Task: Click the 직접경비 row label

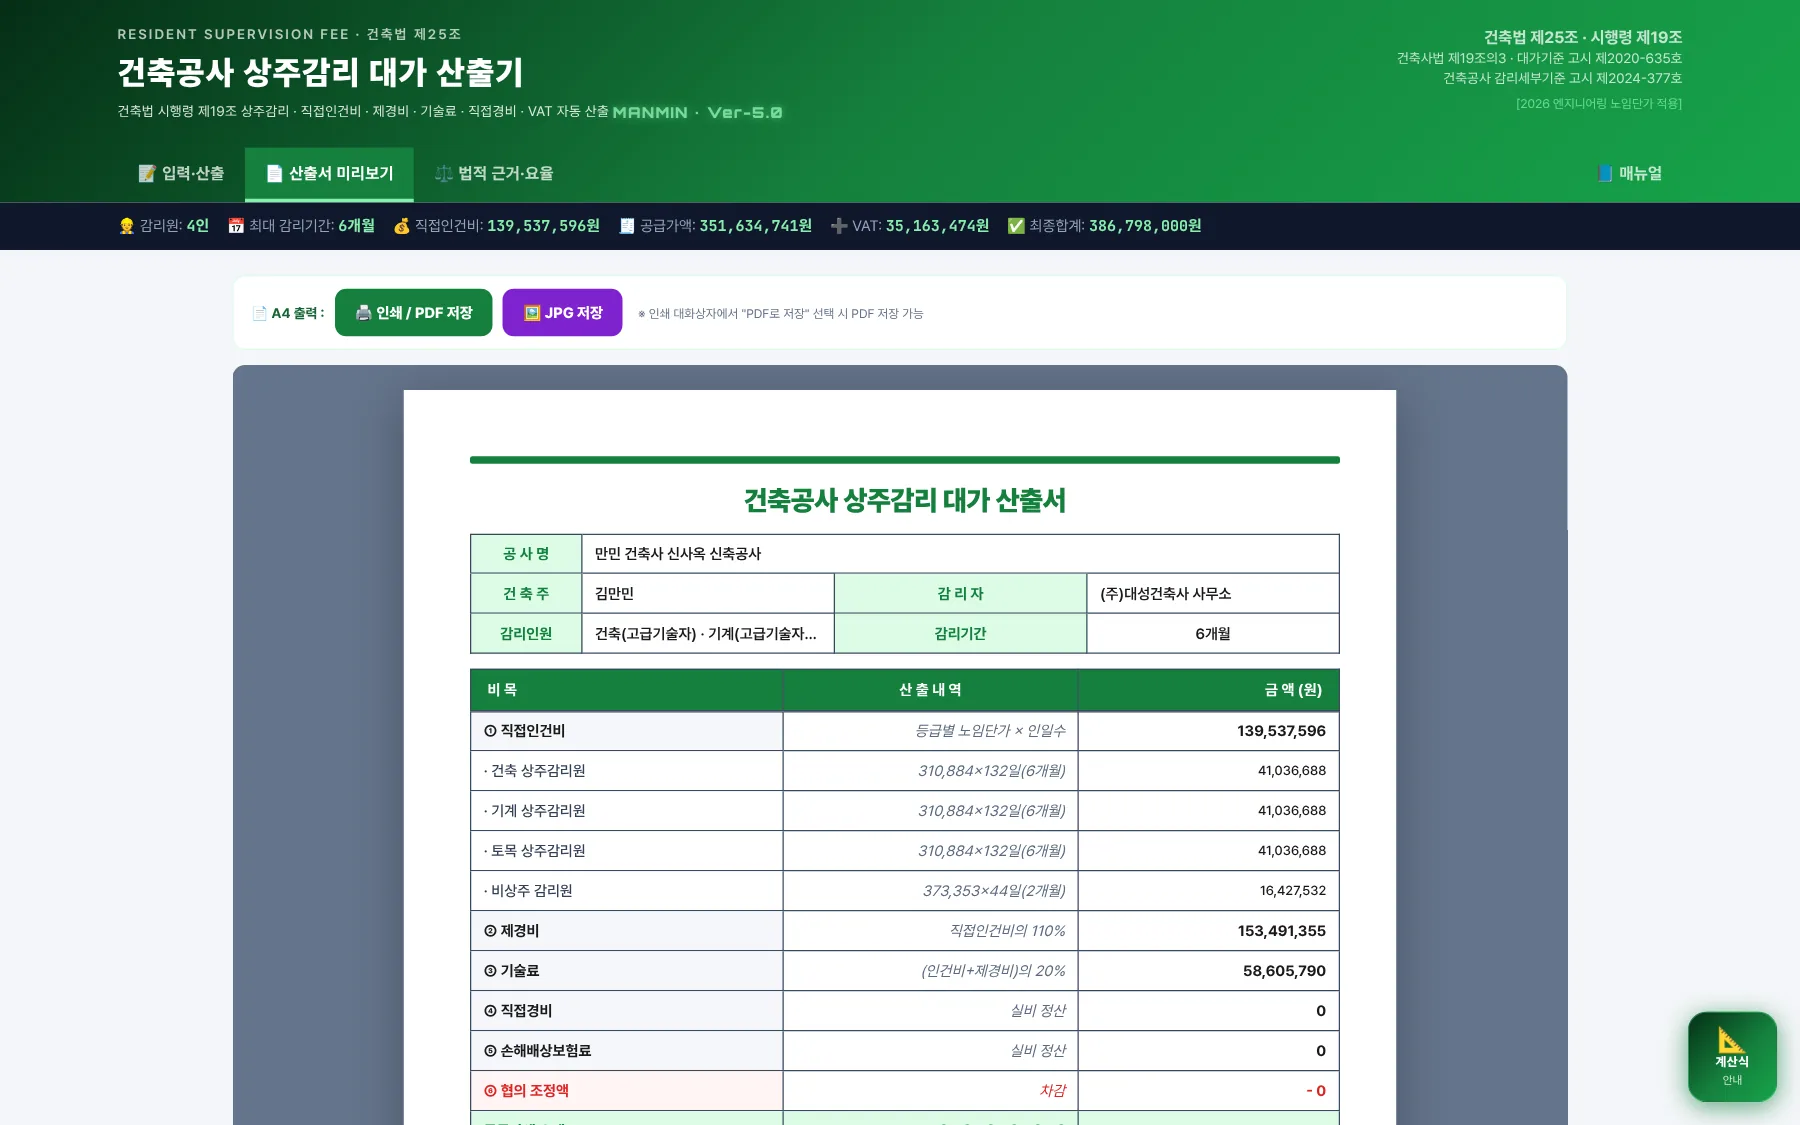Action: 518,1011
